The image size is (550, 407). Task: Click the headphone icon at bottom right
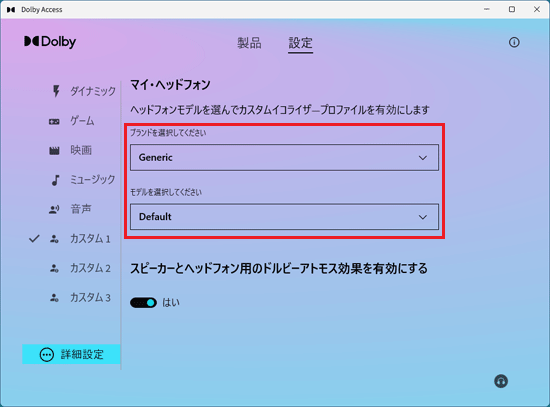tap(501, 381)
